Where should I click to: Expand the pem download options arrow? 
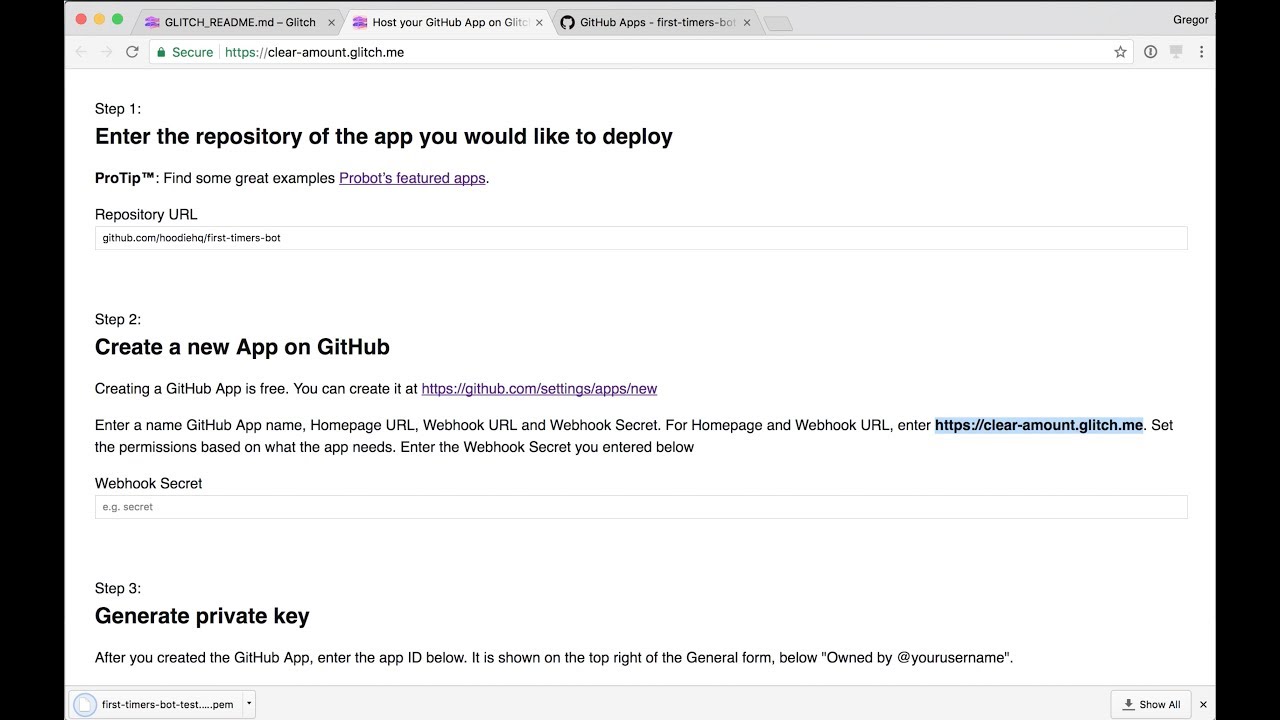pos(249,704)
